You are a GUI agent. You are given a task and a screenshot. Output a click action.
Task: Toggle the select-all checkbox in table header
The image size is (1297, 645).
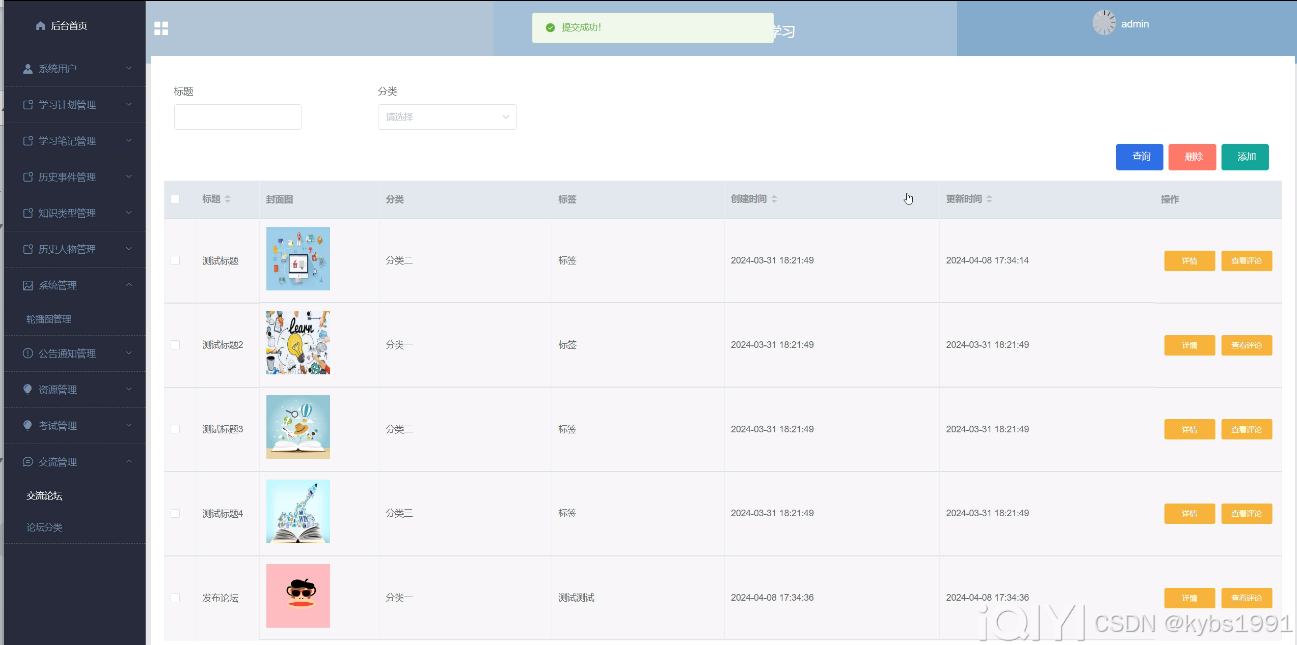pos(175,199)
